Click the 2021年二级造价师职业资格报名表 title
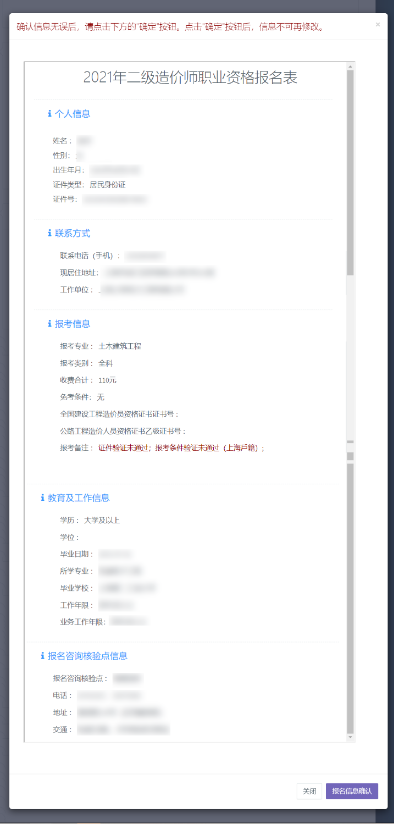Image resolution: width=394 pixels, height=824 pixels. pos(190,77)
